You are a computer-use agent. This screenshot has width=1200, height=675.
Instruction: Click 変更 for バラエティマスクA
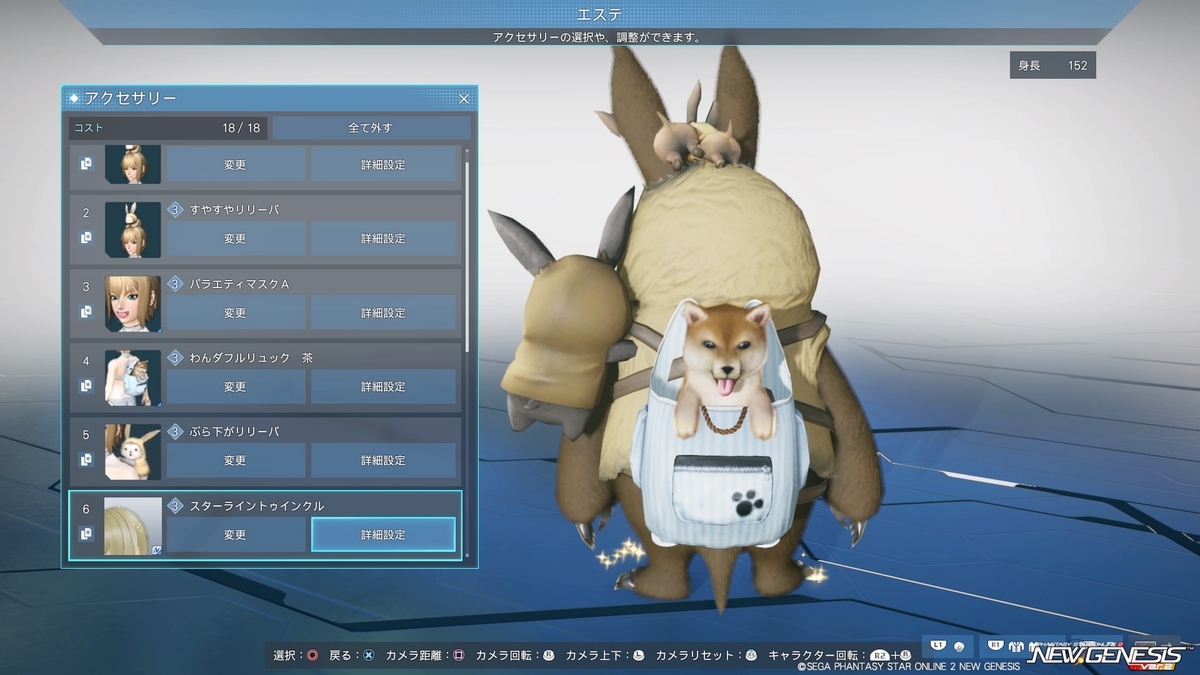pyautogui.click(x=235, y=313)
